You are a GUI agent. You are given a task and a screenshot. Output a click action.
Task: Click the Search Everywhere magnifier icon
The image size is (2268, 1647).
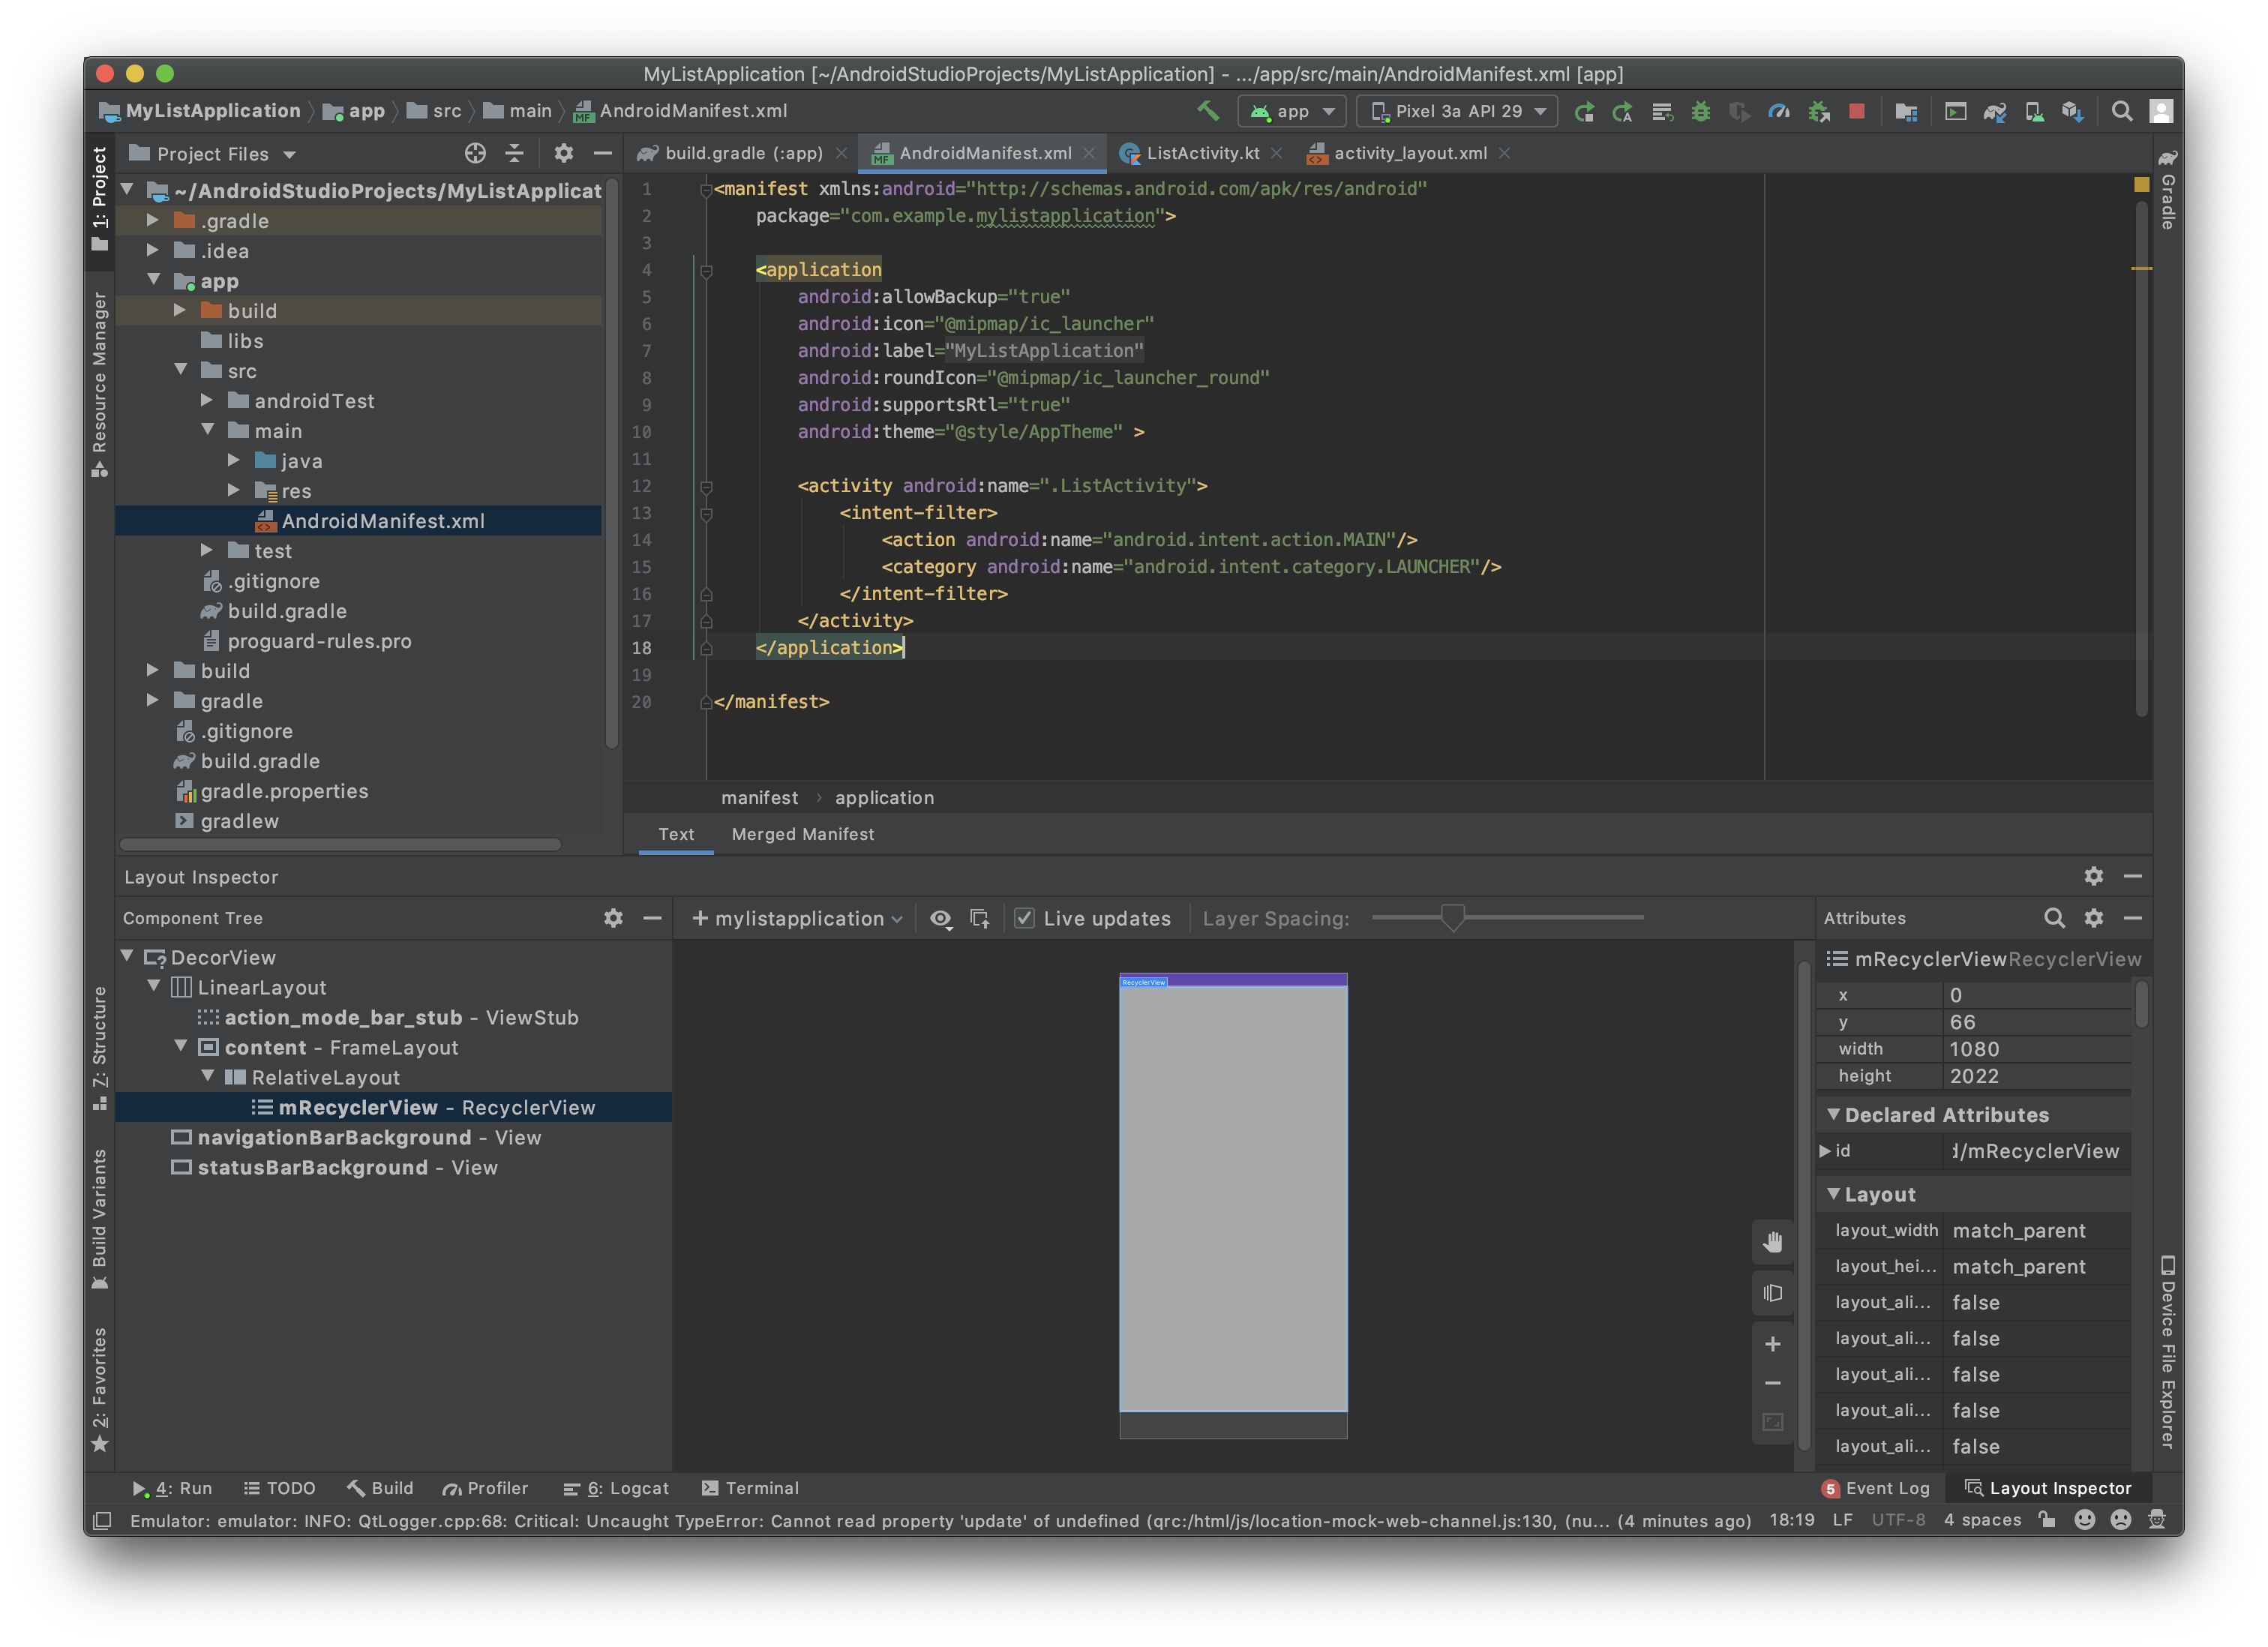coord(2121,111)
